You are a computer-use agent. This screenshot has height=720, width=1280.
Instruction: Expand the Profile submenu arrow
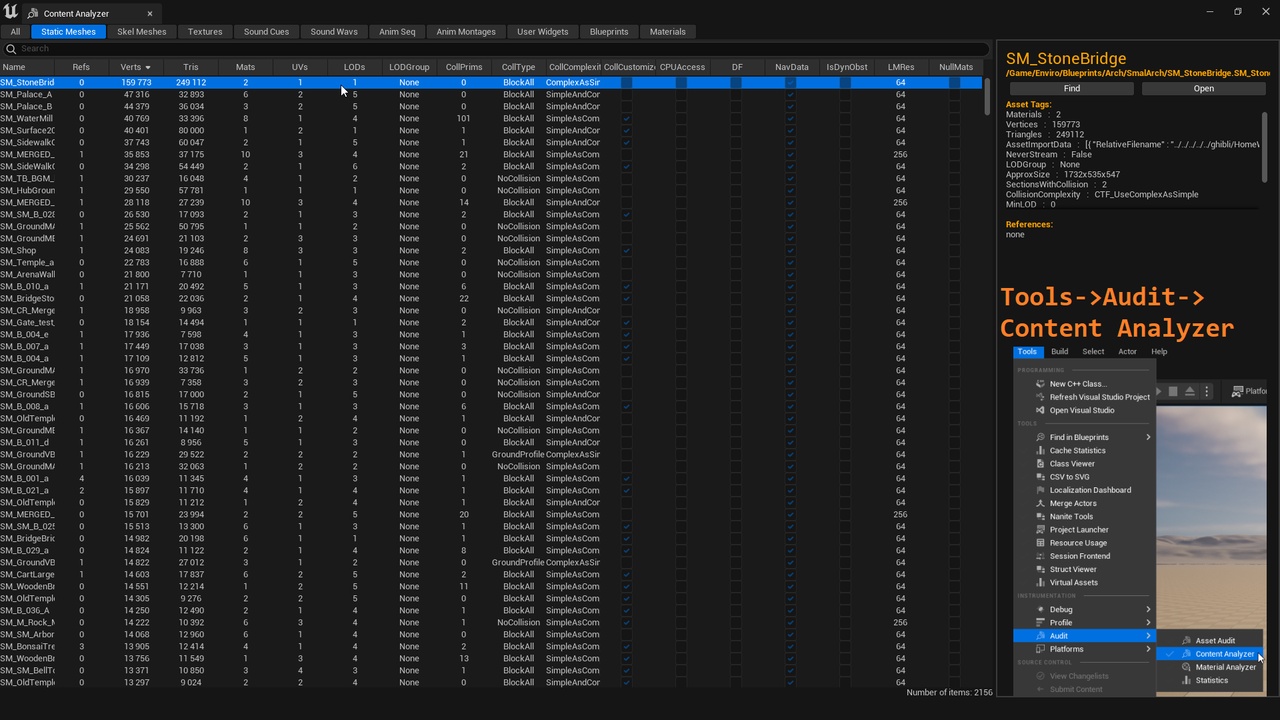pyautogui.click(x=1148, y=622)
